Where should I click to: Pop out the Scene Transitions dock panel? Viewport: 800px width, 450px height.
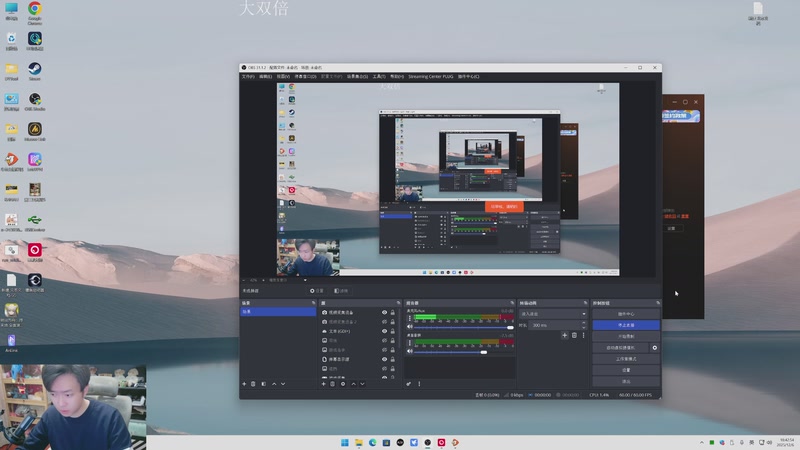(585, 303)
